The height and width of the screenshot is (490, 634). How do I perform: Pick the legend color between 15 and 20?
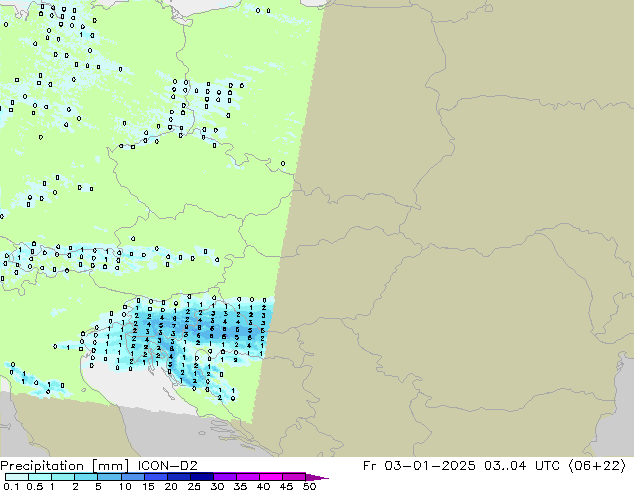pos(155,477)
